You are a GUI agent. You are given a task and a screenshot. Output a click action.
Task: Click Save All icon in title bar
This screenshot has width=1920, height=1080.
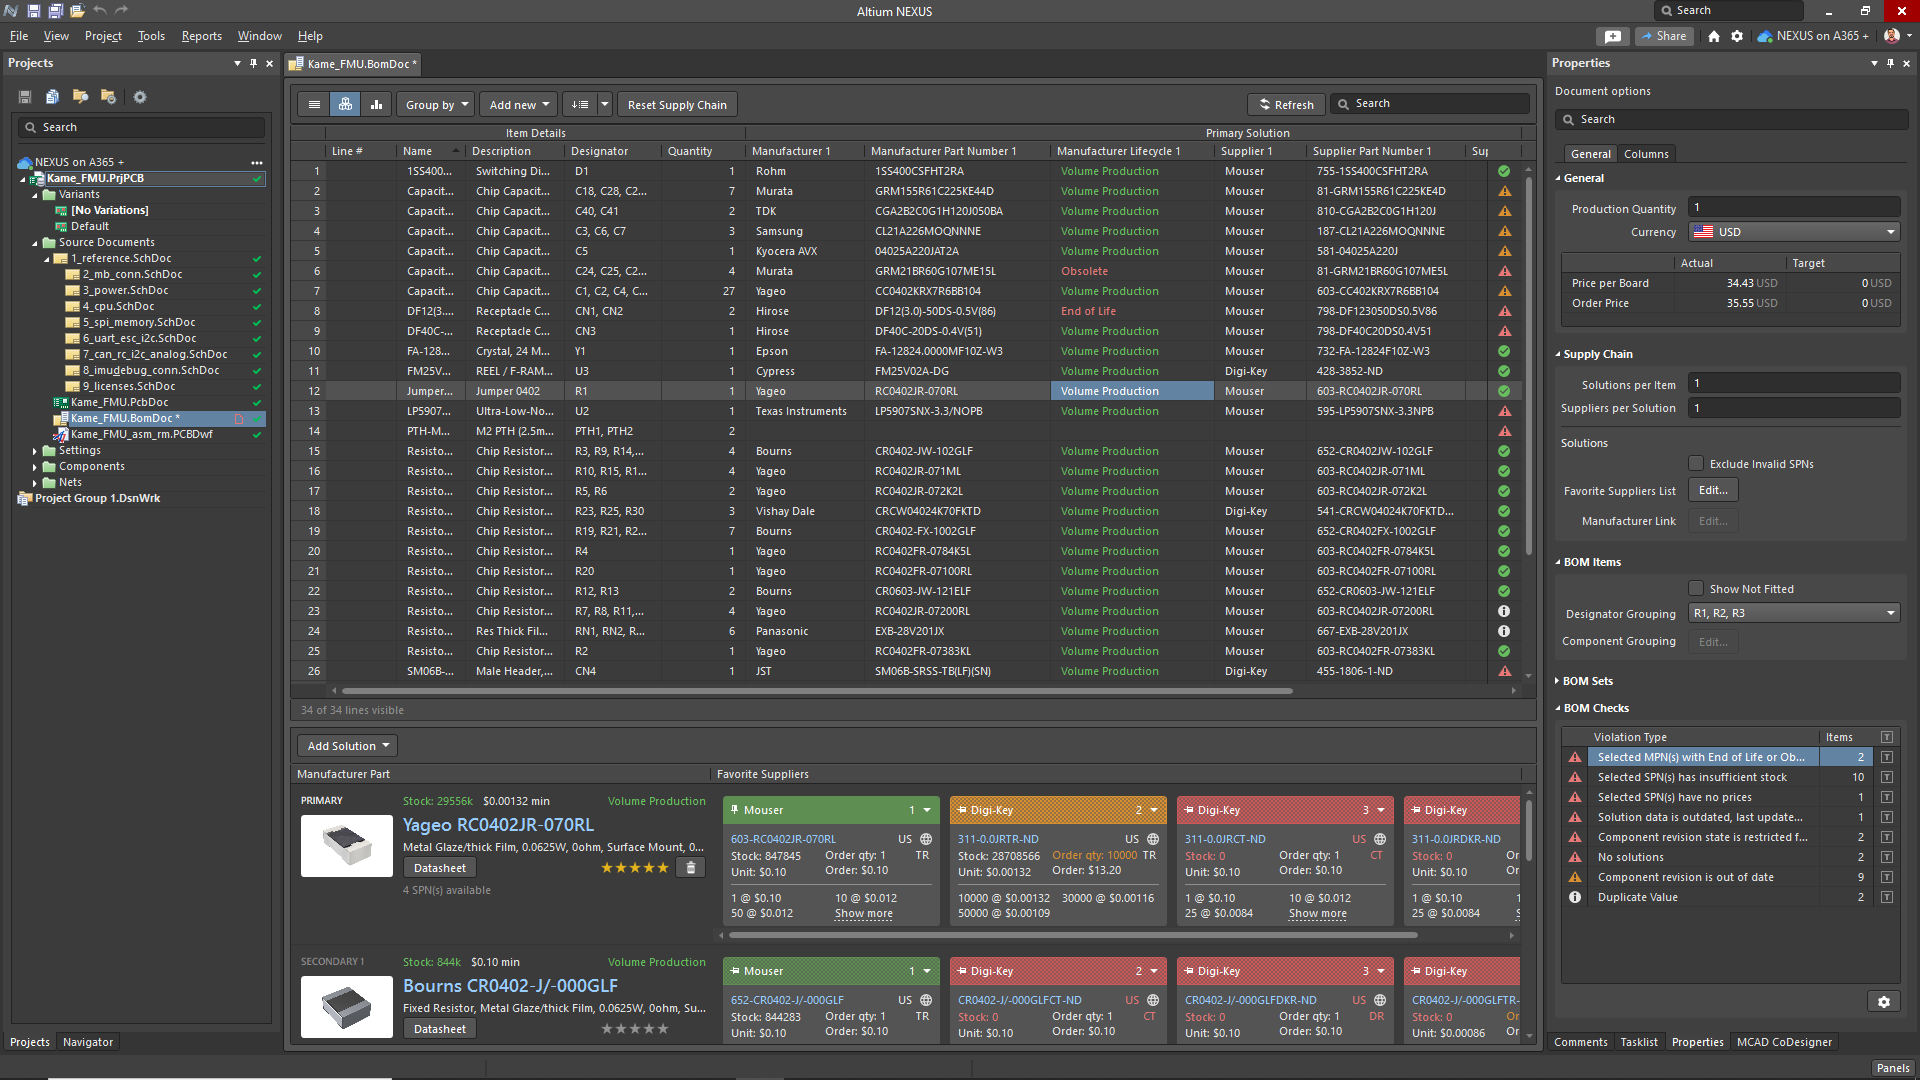coord(55,11)
